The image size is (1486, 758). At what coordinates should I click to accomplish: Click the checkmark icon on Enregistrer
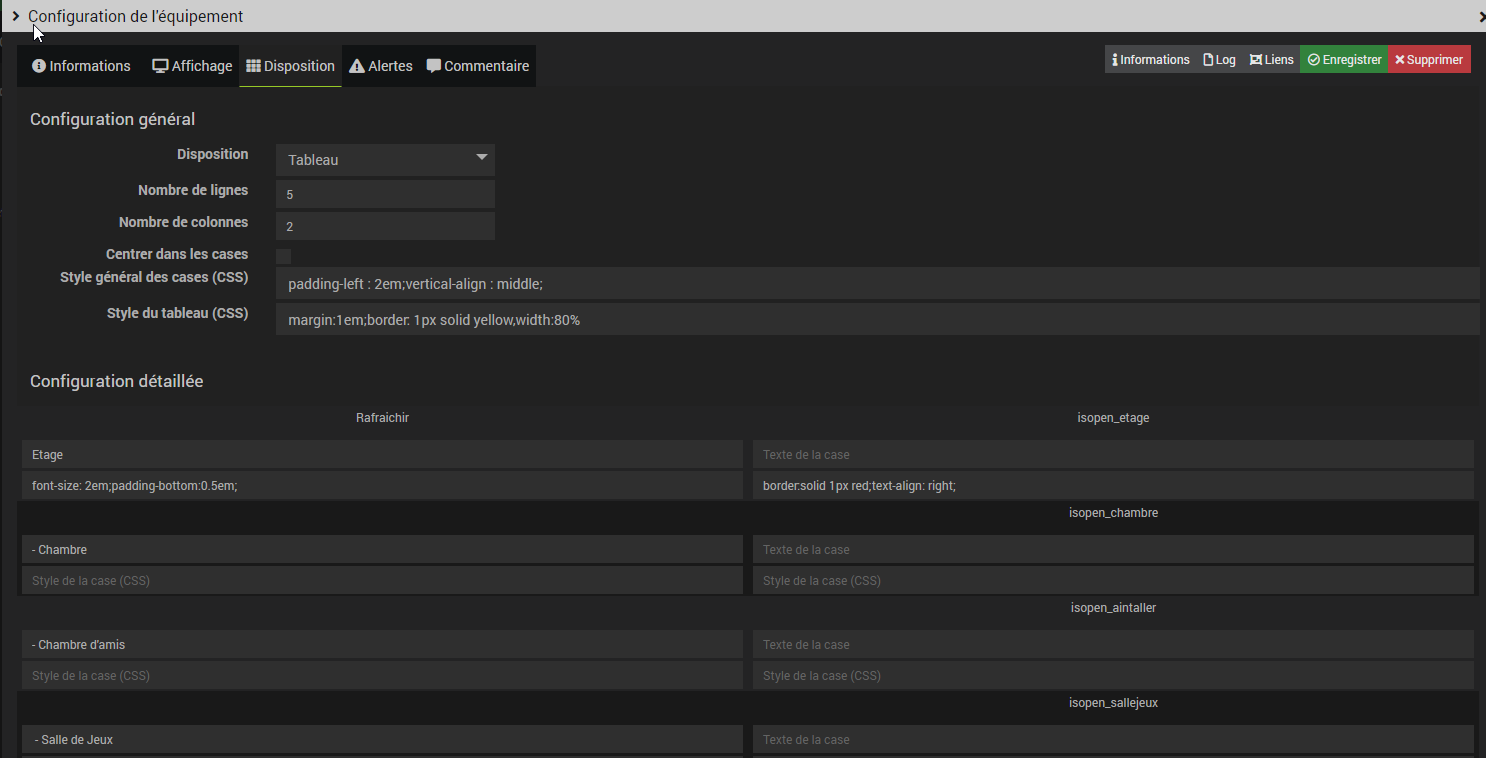pos(1313,60)
